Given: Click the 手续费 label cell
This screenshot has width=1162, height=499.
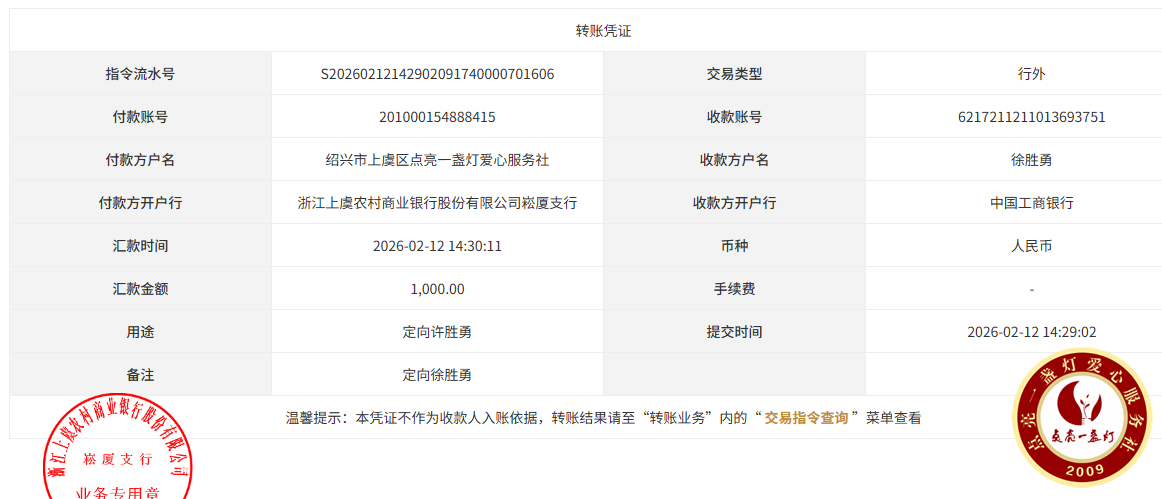Looking at the screenshot, I should pos(734,289).
